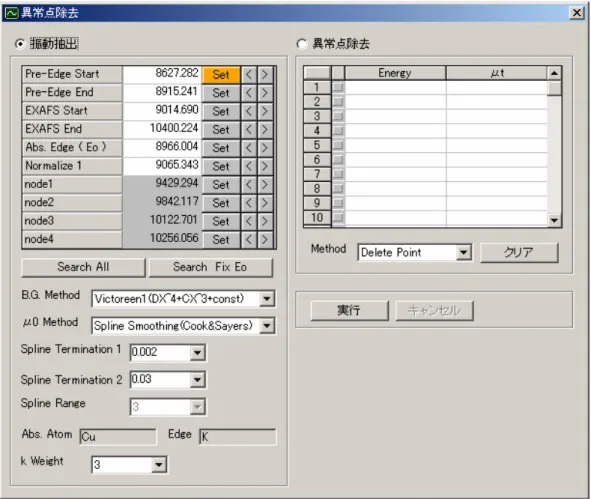Click the Search Fix Eo button

[x=210, y=267]
